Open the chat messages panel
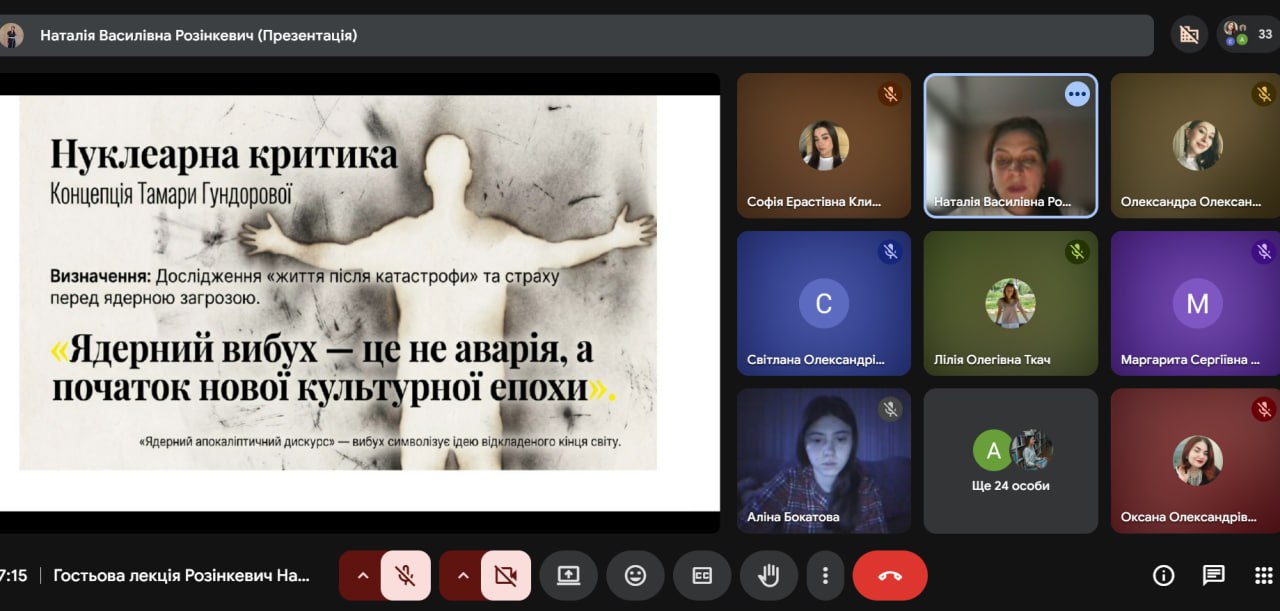This screenshot has width=1280, height=611. coord(1213,575)
